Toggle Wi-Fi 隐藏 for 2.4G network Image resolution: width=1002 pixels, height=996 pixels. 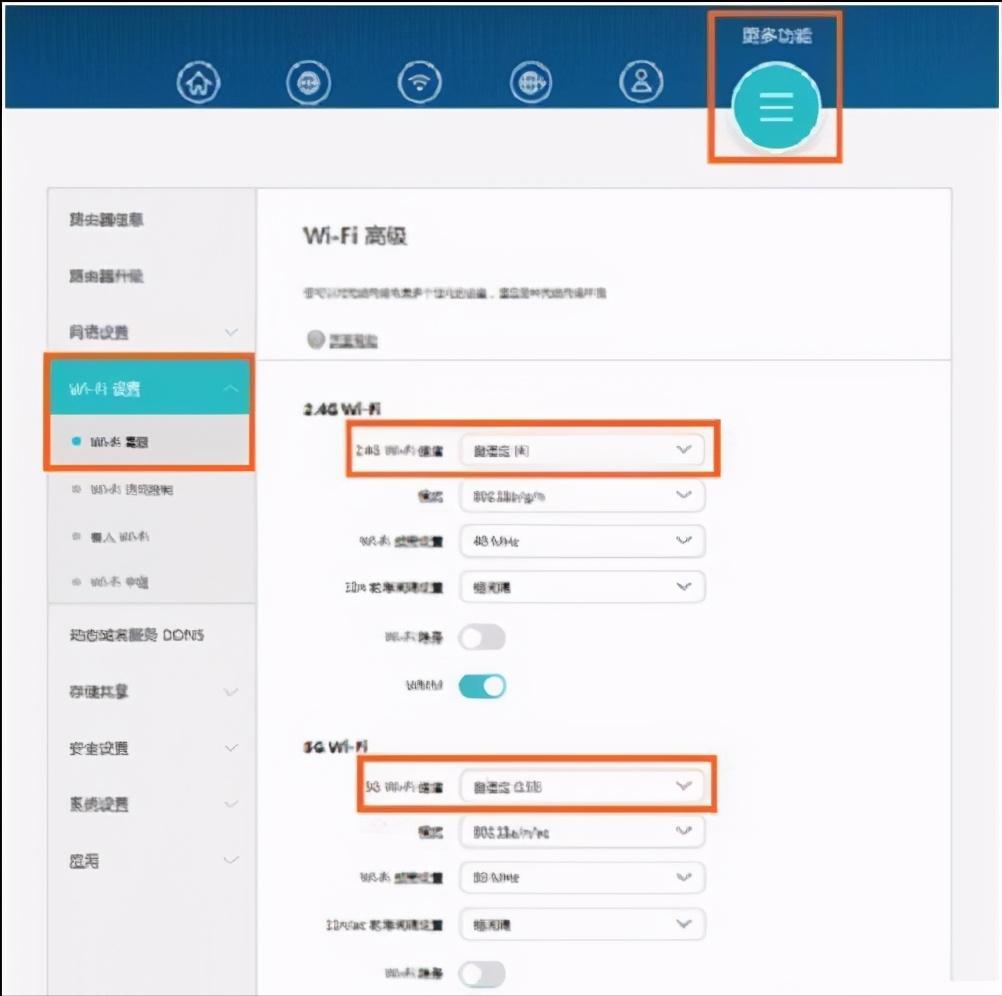483,637
